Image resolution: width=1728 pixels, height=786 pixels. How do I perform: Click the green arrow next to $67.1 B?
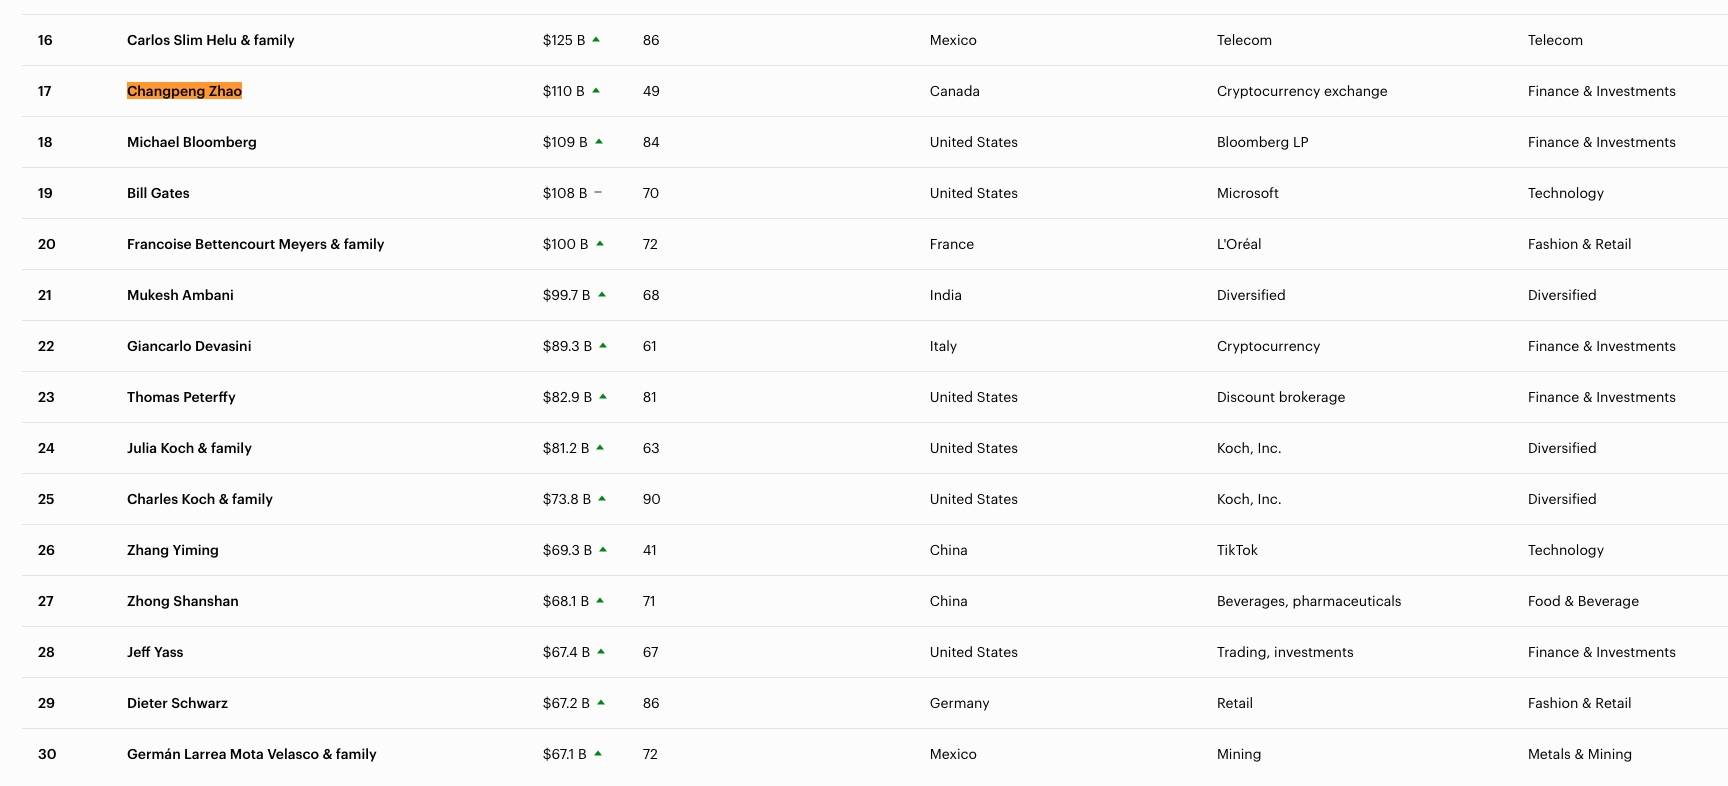point(598,754)
